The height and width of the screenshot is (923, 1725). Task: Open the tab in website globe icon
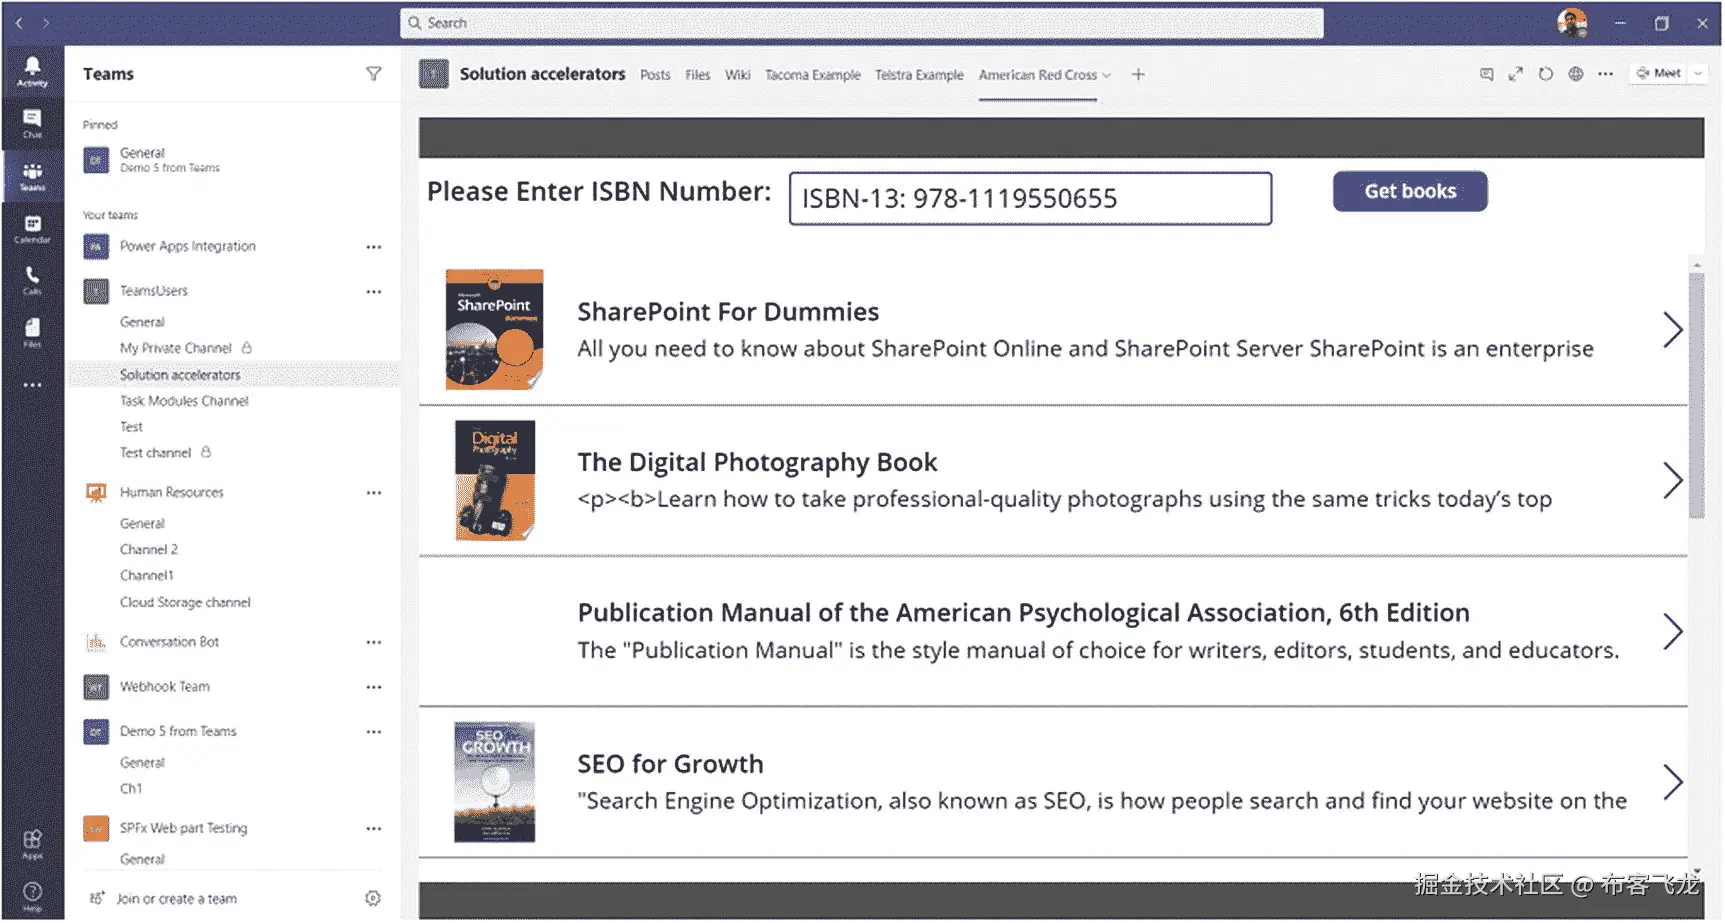tap(1576, 74)
